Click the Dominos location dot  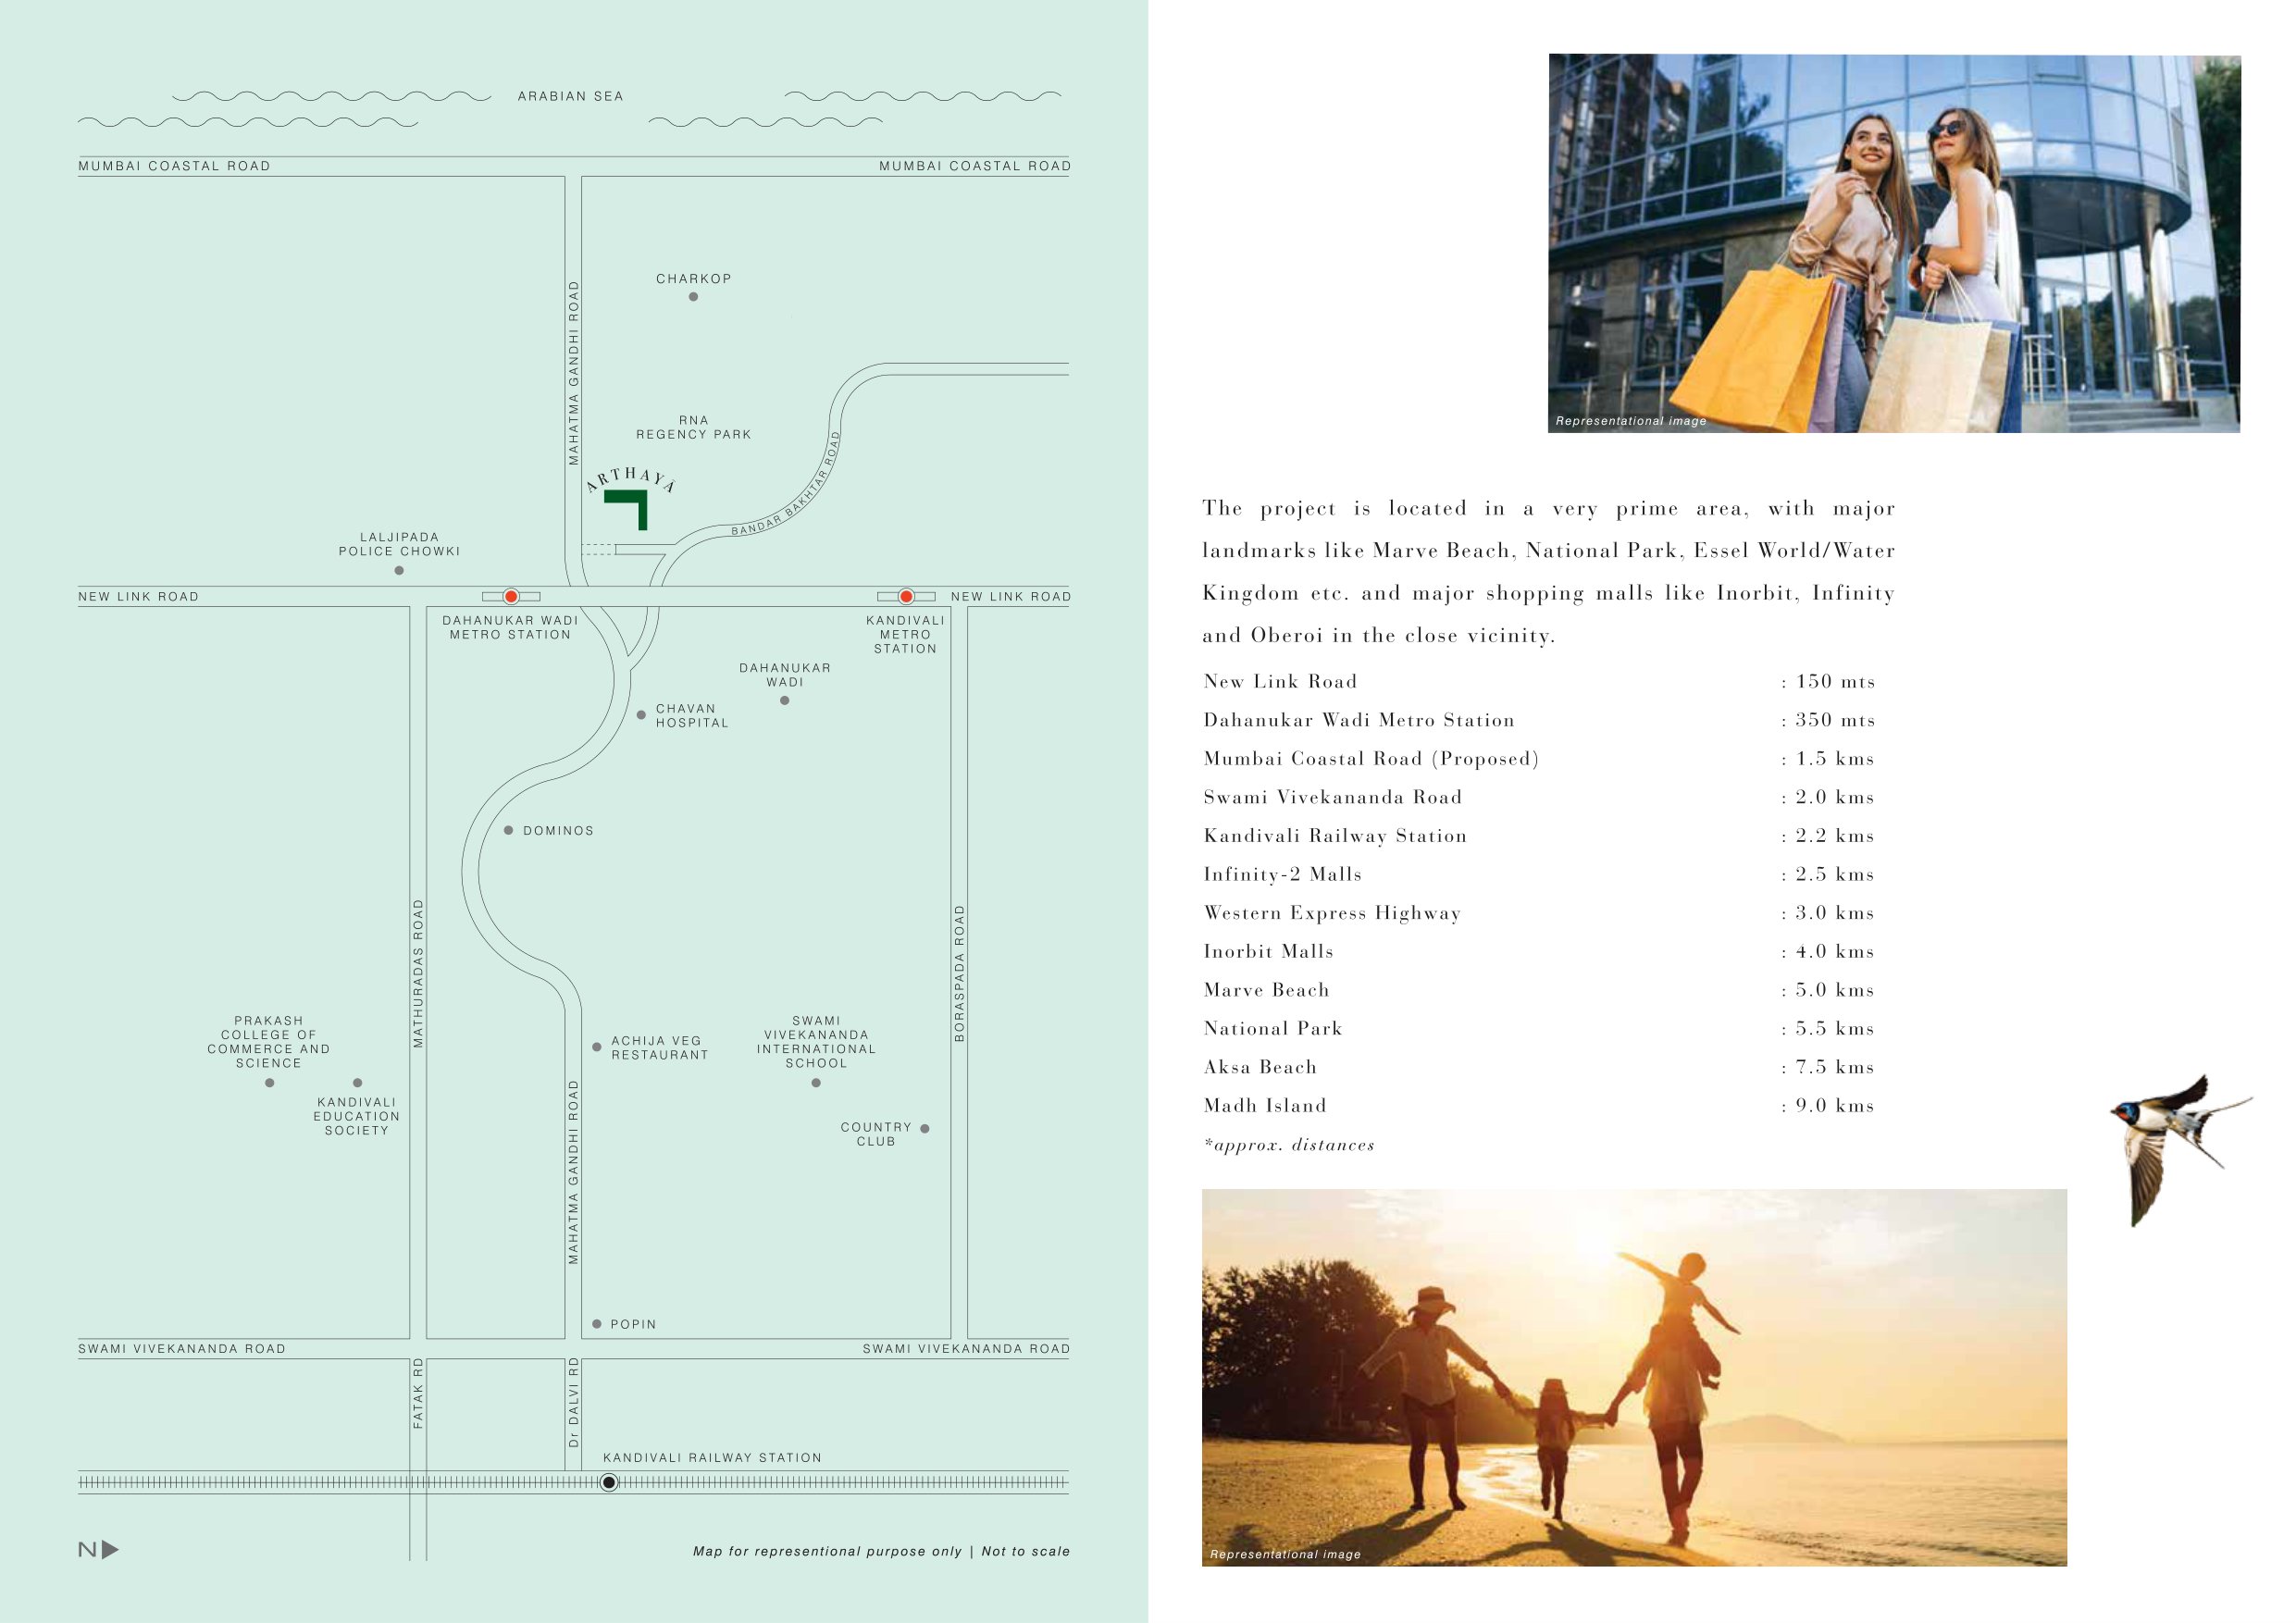[508, 830]
